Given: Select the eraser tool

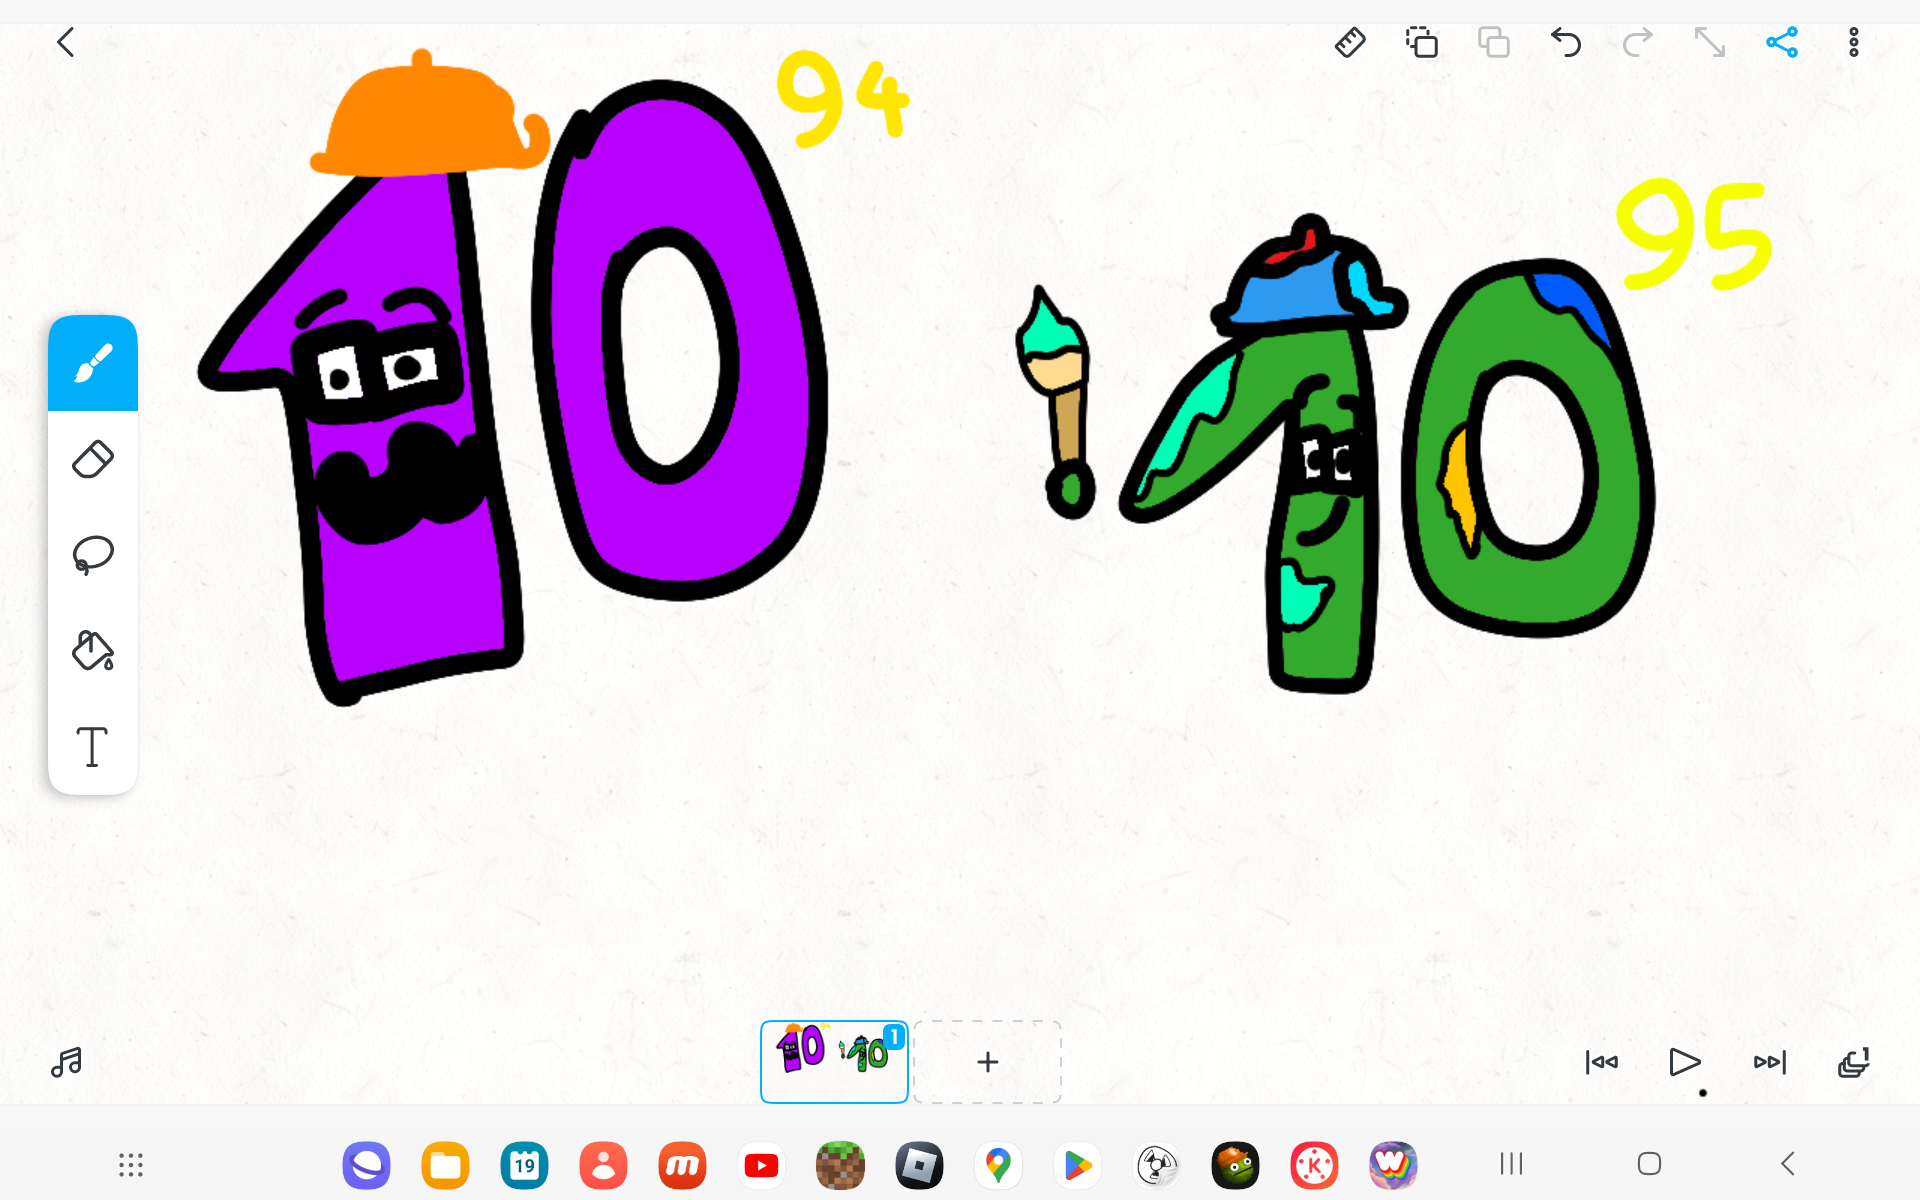Looking at the screenshot, I should coord(93,459).
